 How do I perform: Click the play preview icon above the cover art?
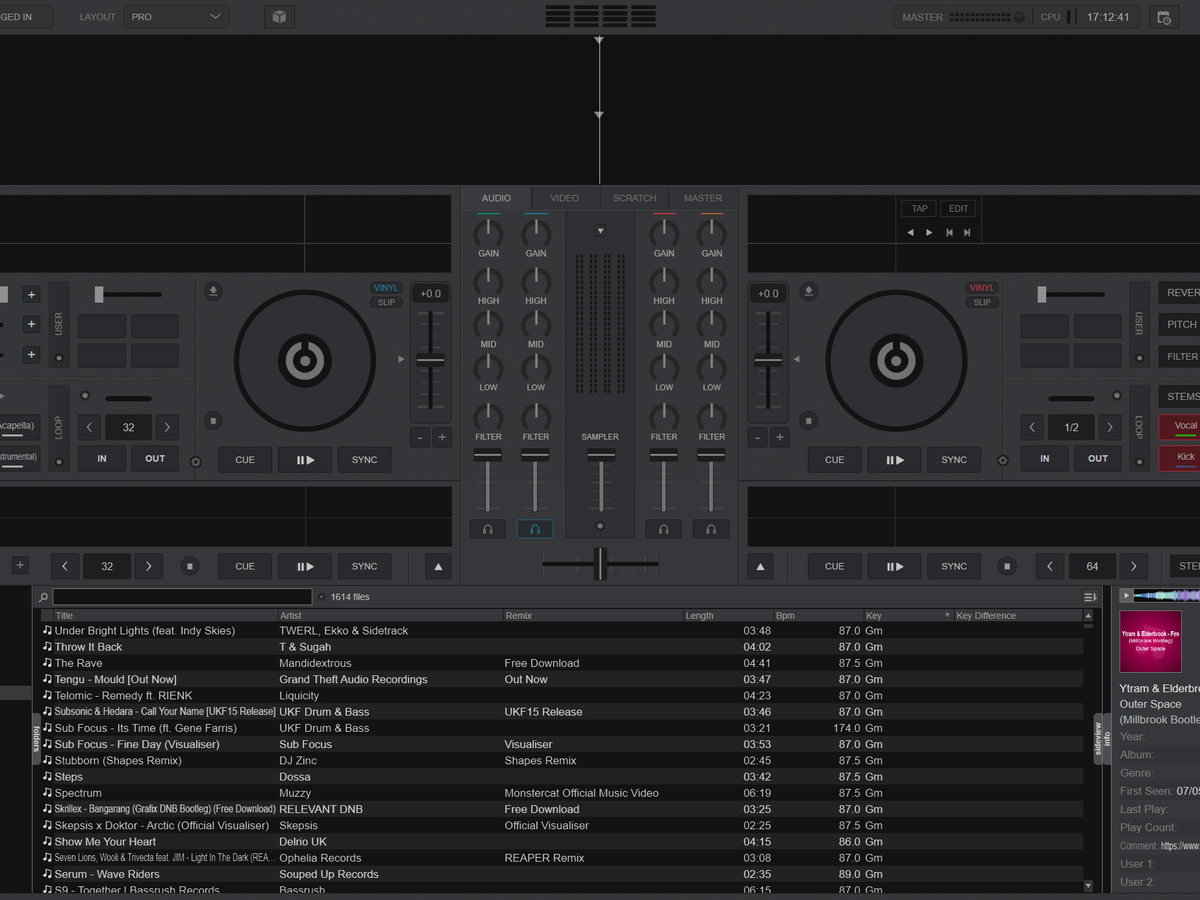[x=1127, y=596]
